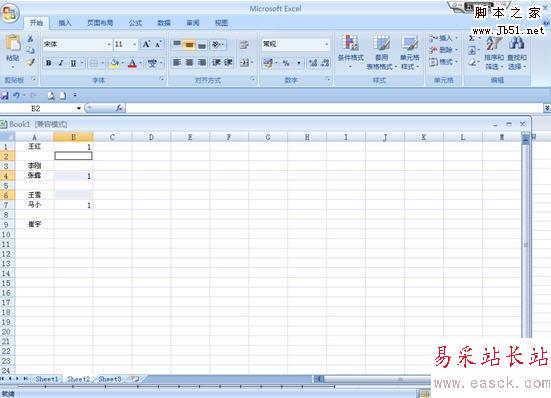Open Cell Styles (单元格样式)

coord(410,53)
